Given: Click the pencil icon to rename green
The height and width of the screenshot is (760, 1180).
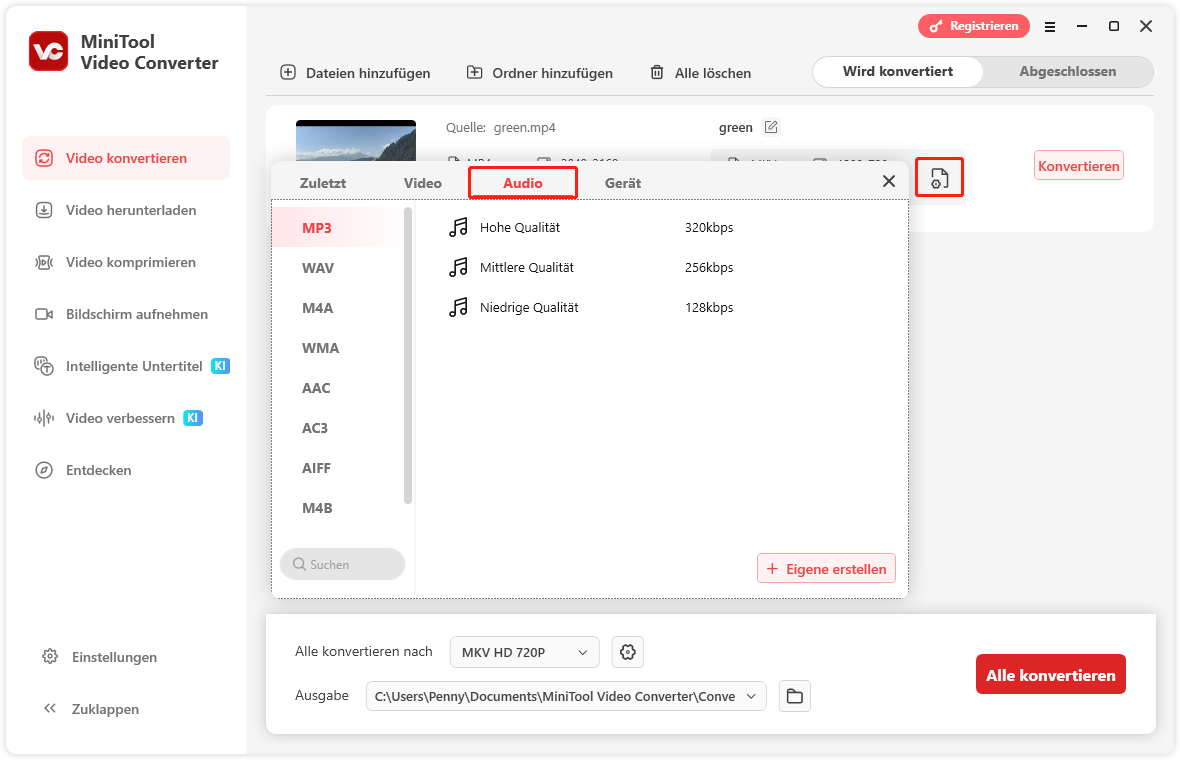Looking at the screenshot, I should tap(771, 127).
